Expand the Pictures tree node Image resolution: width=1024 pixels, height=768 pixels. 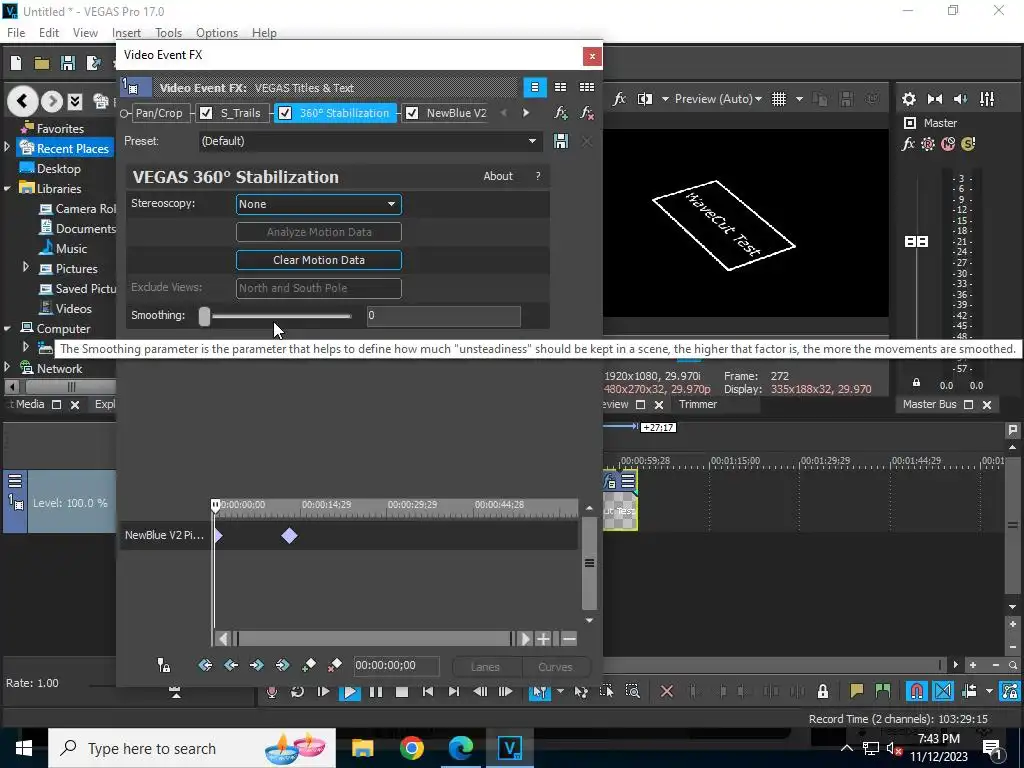26,267
